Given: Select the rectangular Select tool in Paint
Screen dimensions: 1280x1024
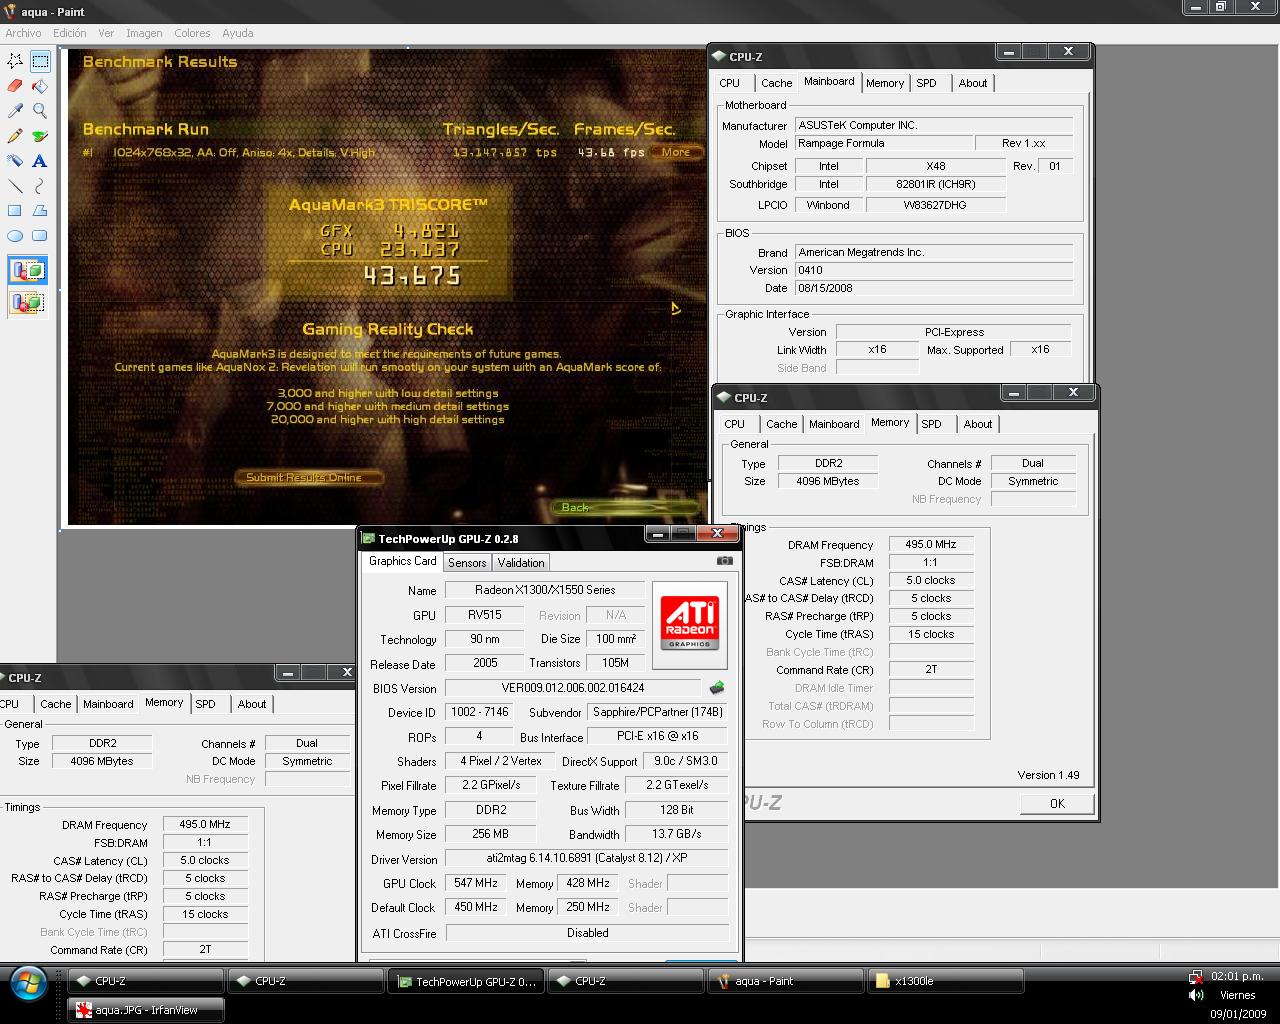Looking at the screenshot, I should click(40, 61).
